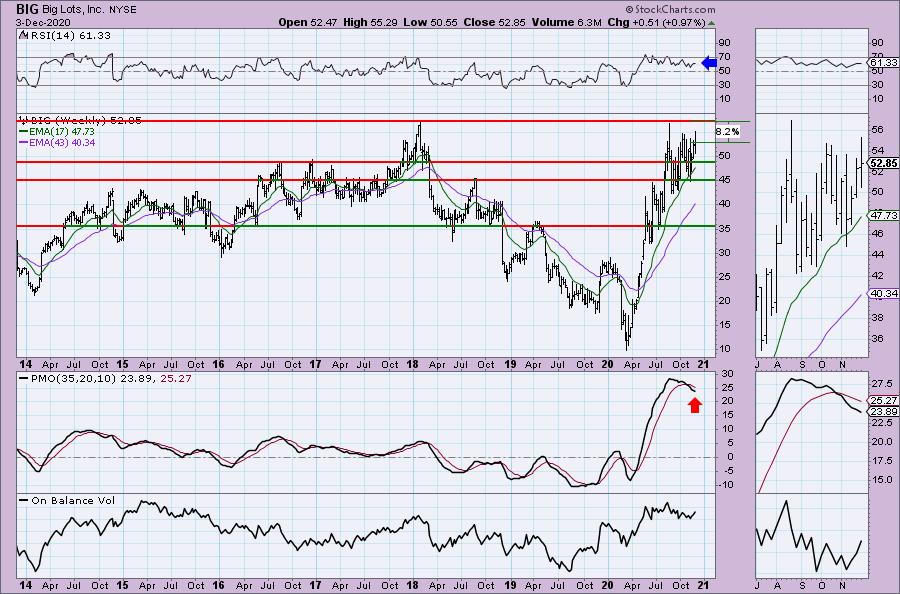Click the date 3-Dec-2020
The height and width of the screenshot is (594, 900).
coord(44,23)
